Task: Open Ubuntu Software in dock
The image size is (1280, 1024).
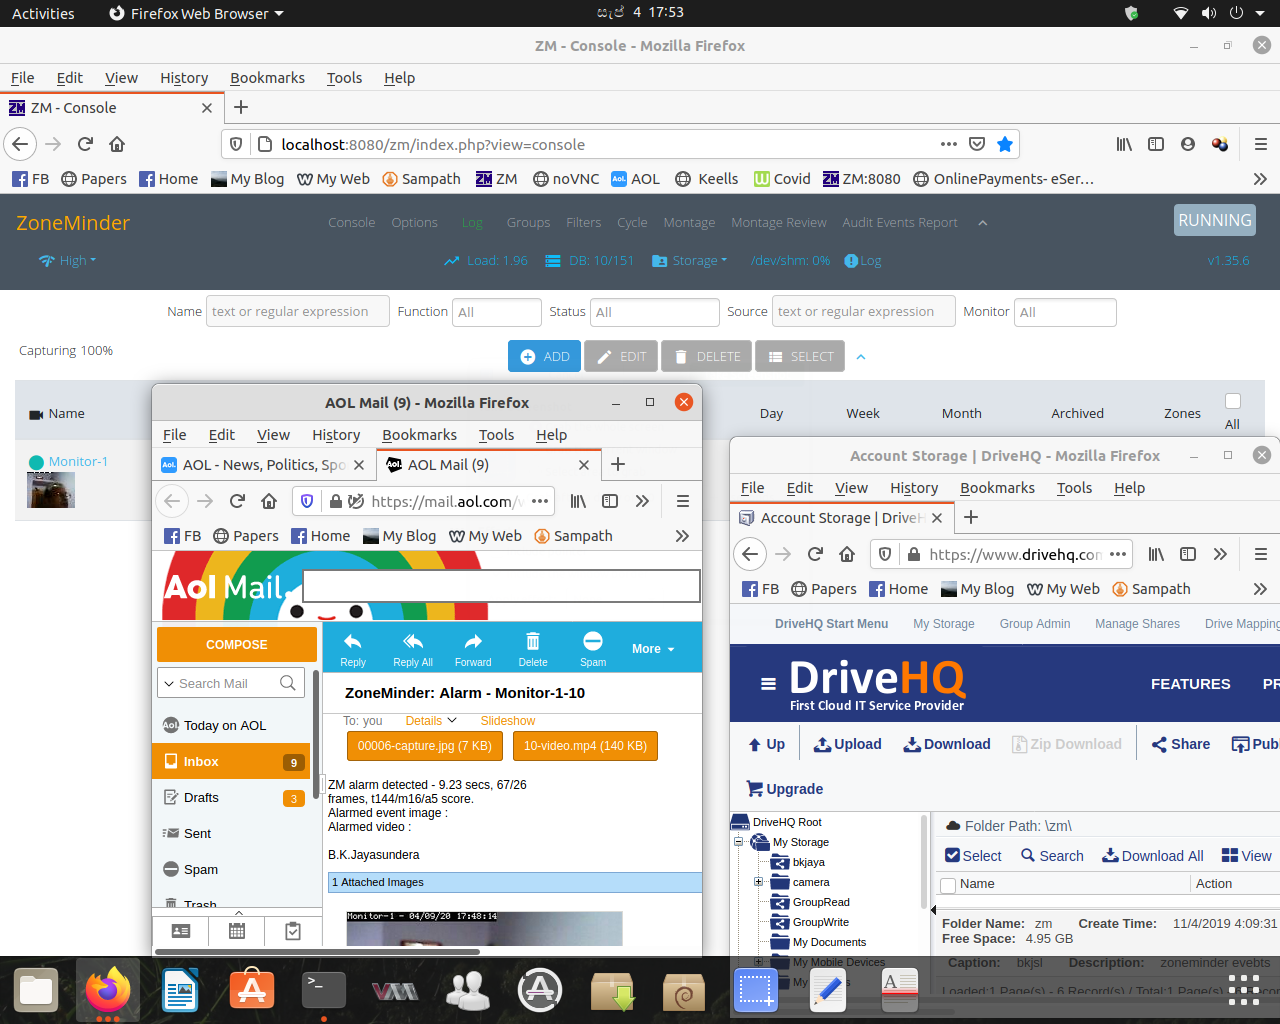Action: point(252,990)
